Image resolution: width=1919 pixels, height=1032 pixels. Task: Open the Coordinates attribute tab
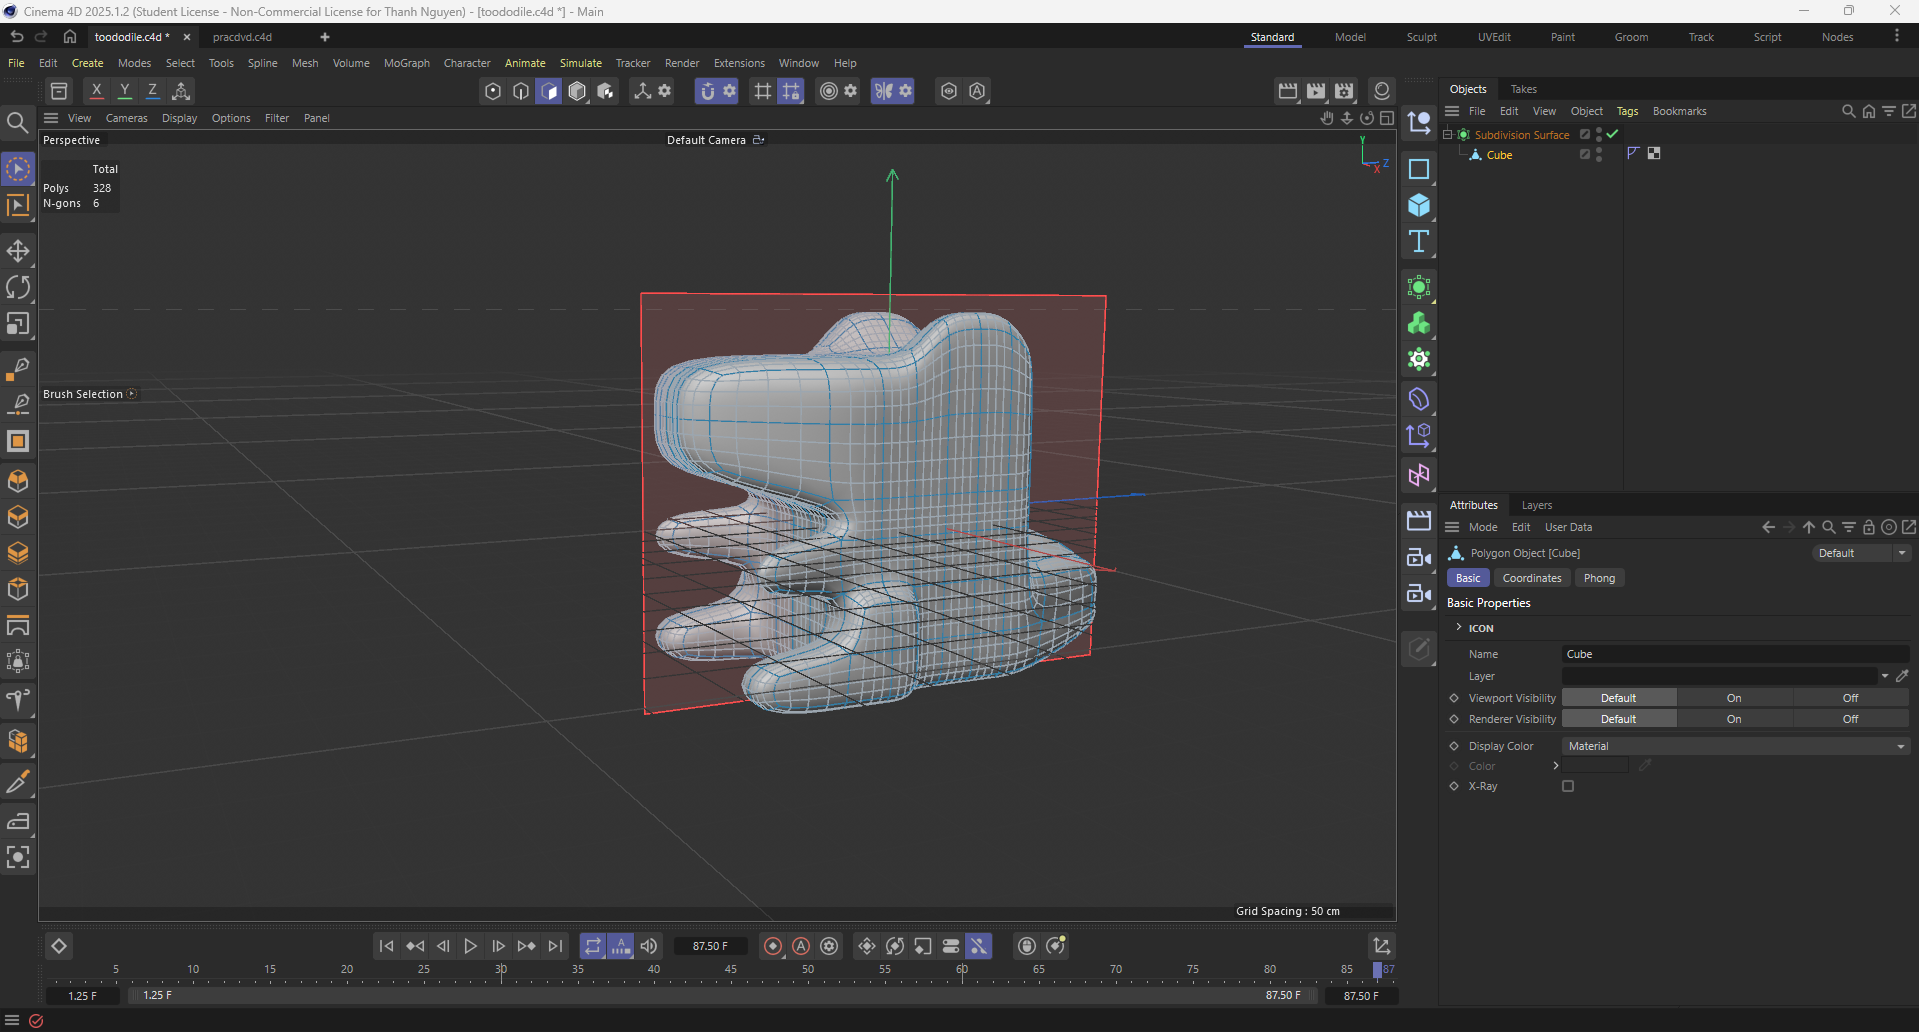click(1531, 578)
